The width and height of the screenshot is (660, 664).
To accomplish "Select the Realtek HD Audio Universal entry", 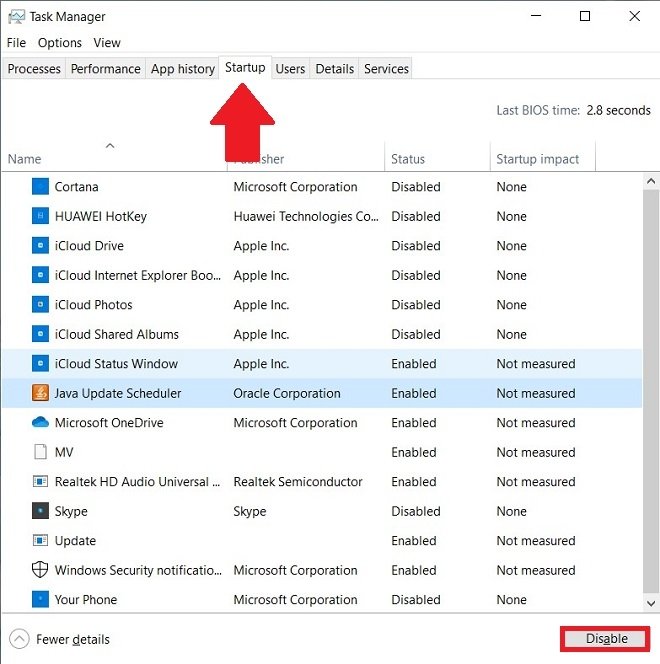I will pos(138,481).
